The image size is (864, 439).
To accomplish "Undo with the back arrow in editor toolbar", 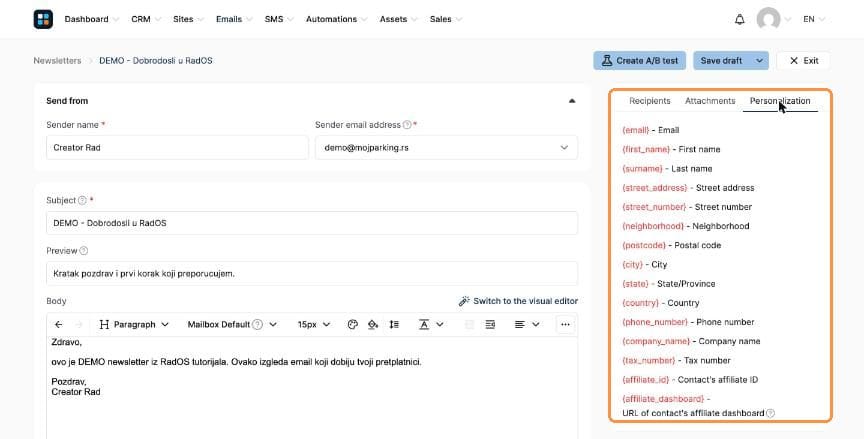I will tap(58, 324).
